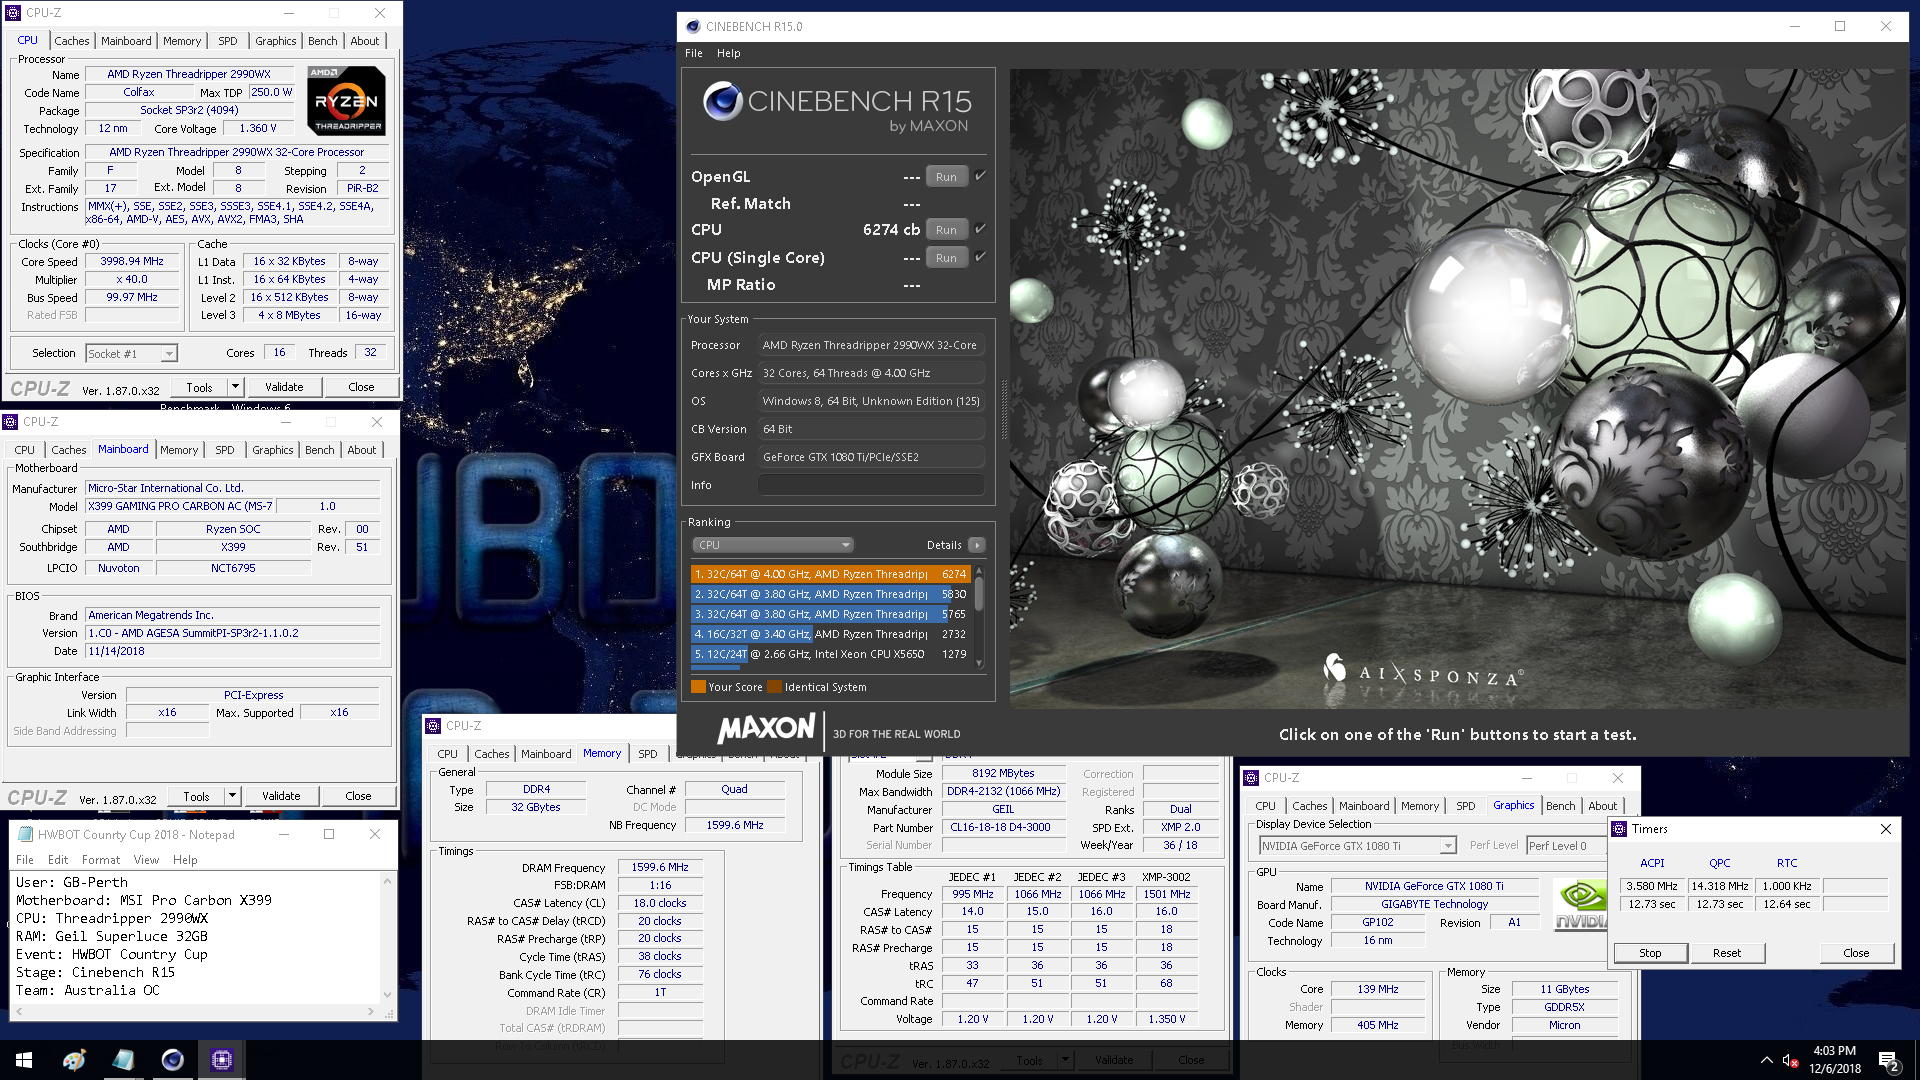The image size is (1920, 1080).
Task: Click Cinebench title bar icon
Action: click(x=693, y=26)
